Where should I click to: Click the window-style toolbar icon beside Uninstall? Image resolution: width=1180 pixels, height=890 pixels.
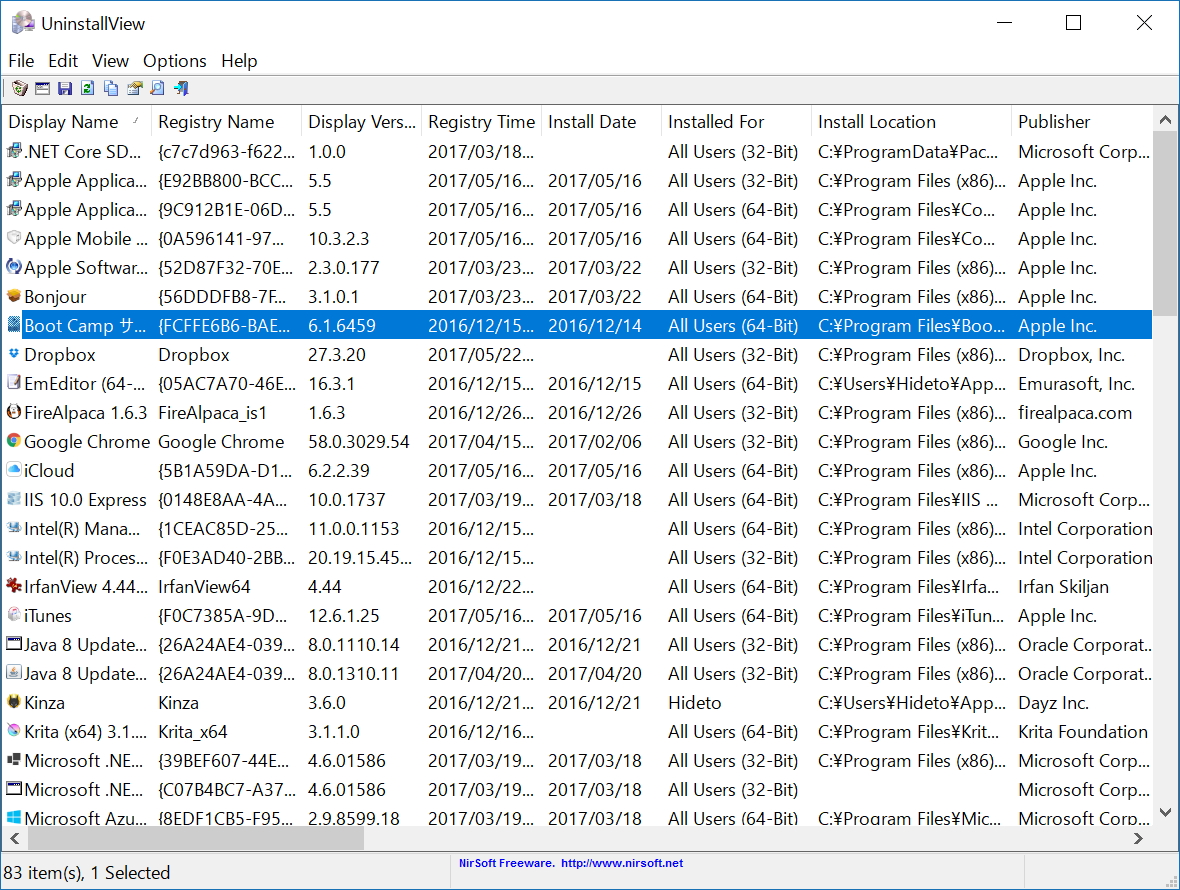pyautogui.click(x=42, y=89)
